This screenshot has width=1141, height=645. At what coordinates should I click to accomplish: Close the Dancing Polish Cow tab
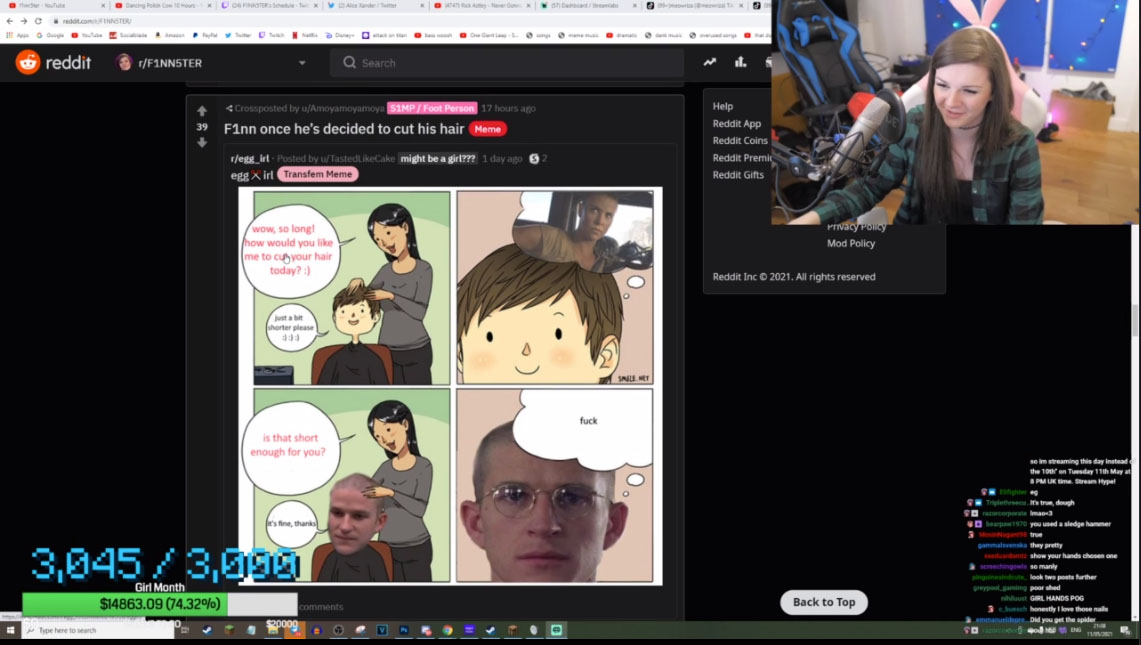point(210,6)
